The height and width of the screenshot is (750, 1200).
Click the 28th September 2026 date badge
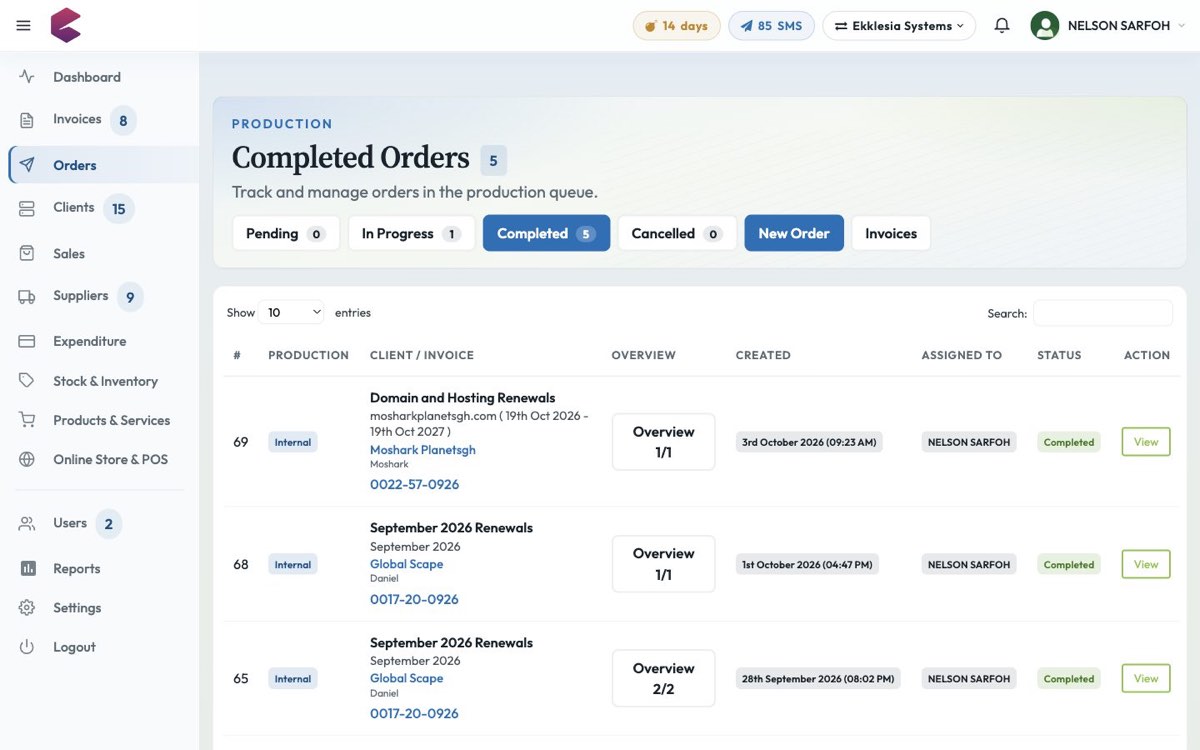click(x=817, y=678)
